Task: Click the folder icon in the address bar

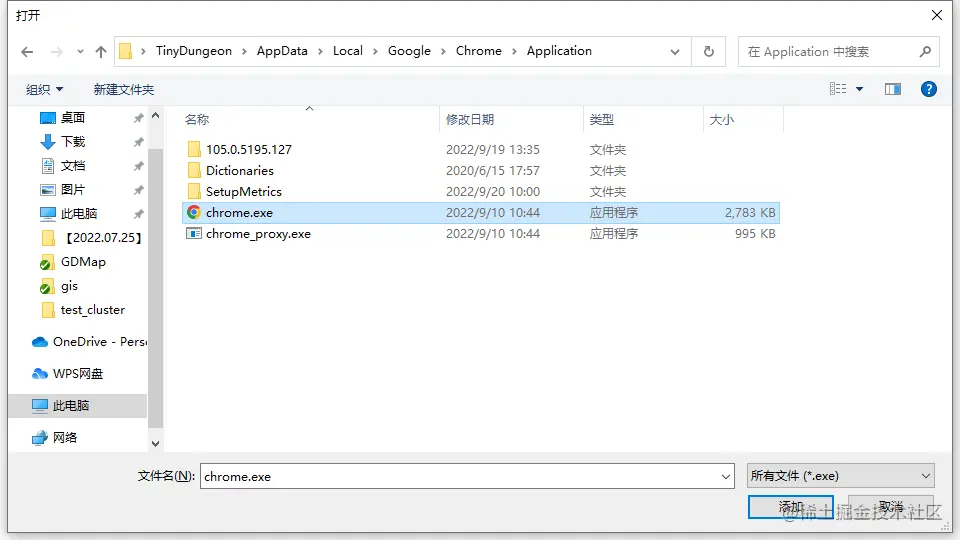Action: 126,51
